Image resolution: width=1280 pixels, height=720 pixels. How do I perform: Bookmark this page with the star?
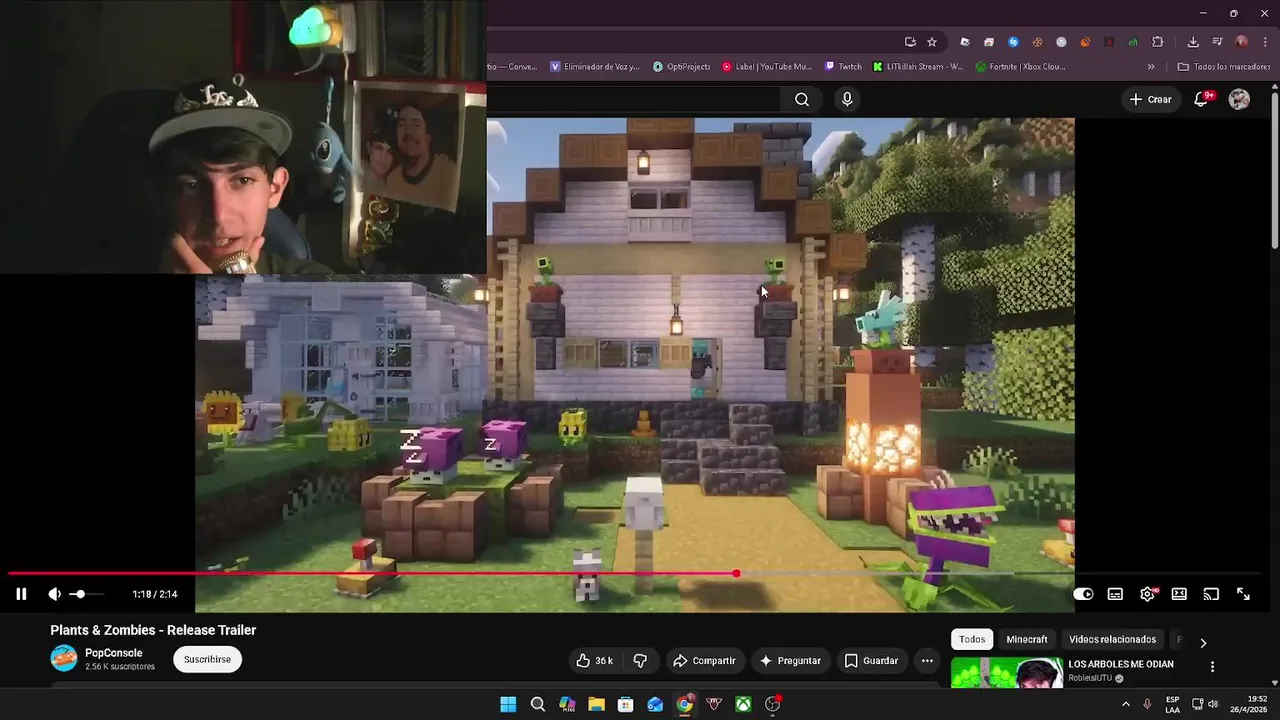tap(932, 42)
